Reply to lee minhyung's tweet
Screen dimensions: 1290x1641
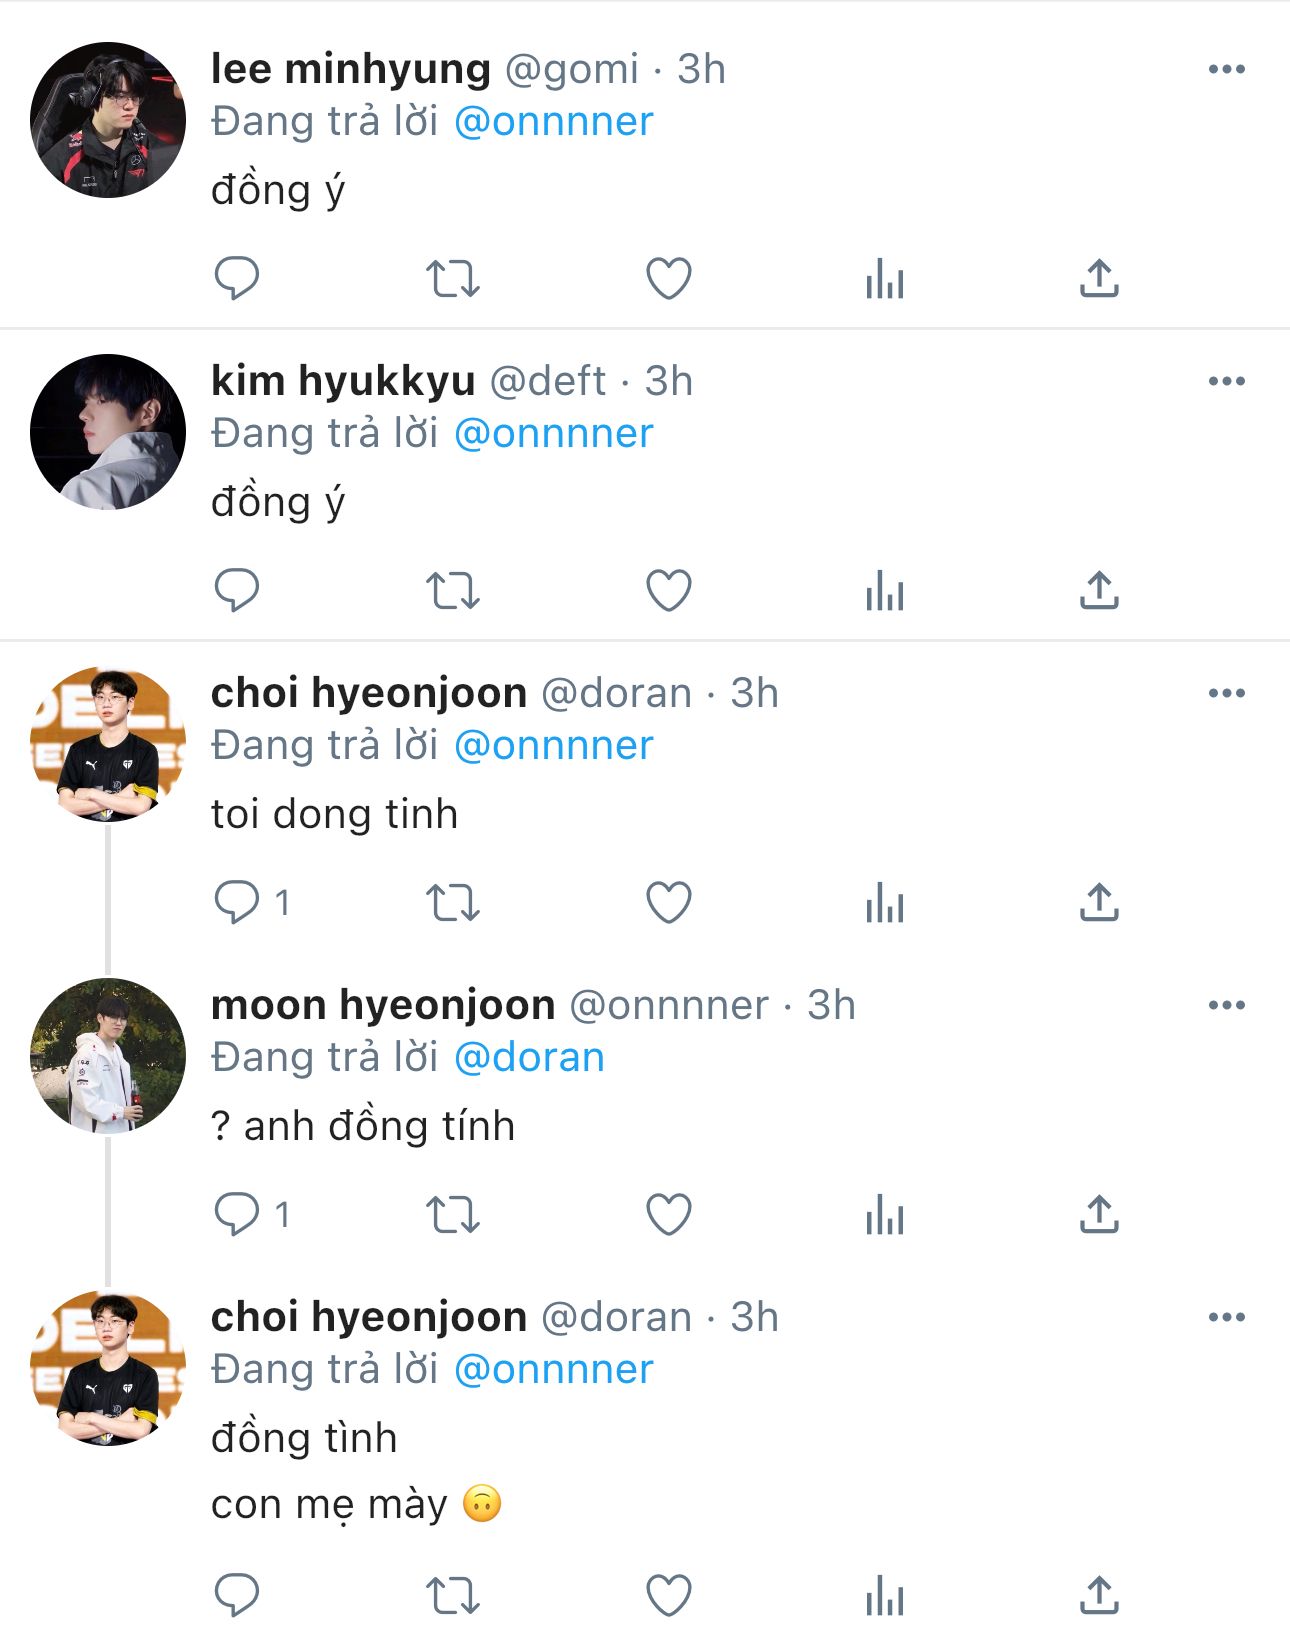237,278
